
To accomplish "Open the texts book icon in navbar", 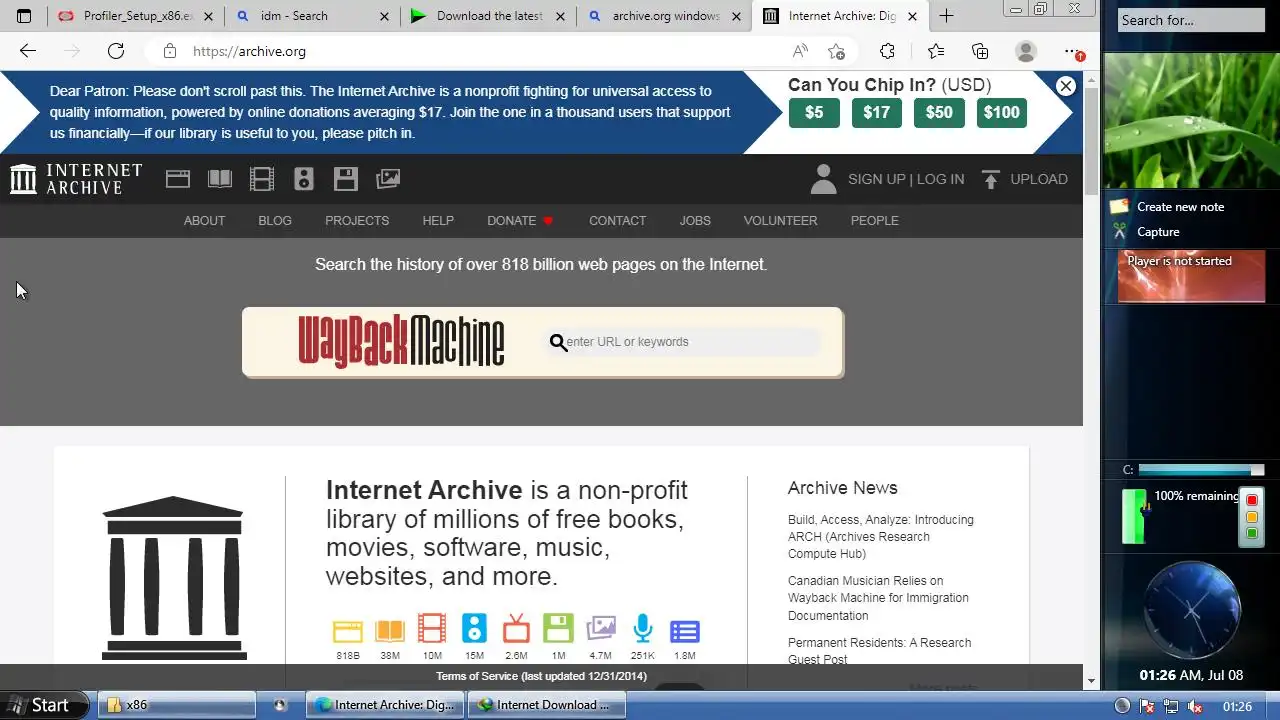I will tap(220, 179).
